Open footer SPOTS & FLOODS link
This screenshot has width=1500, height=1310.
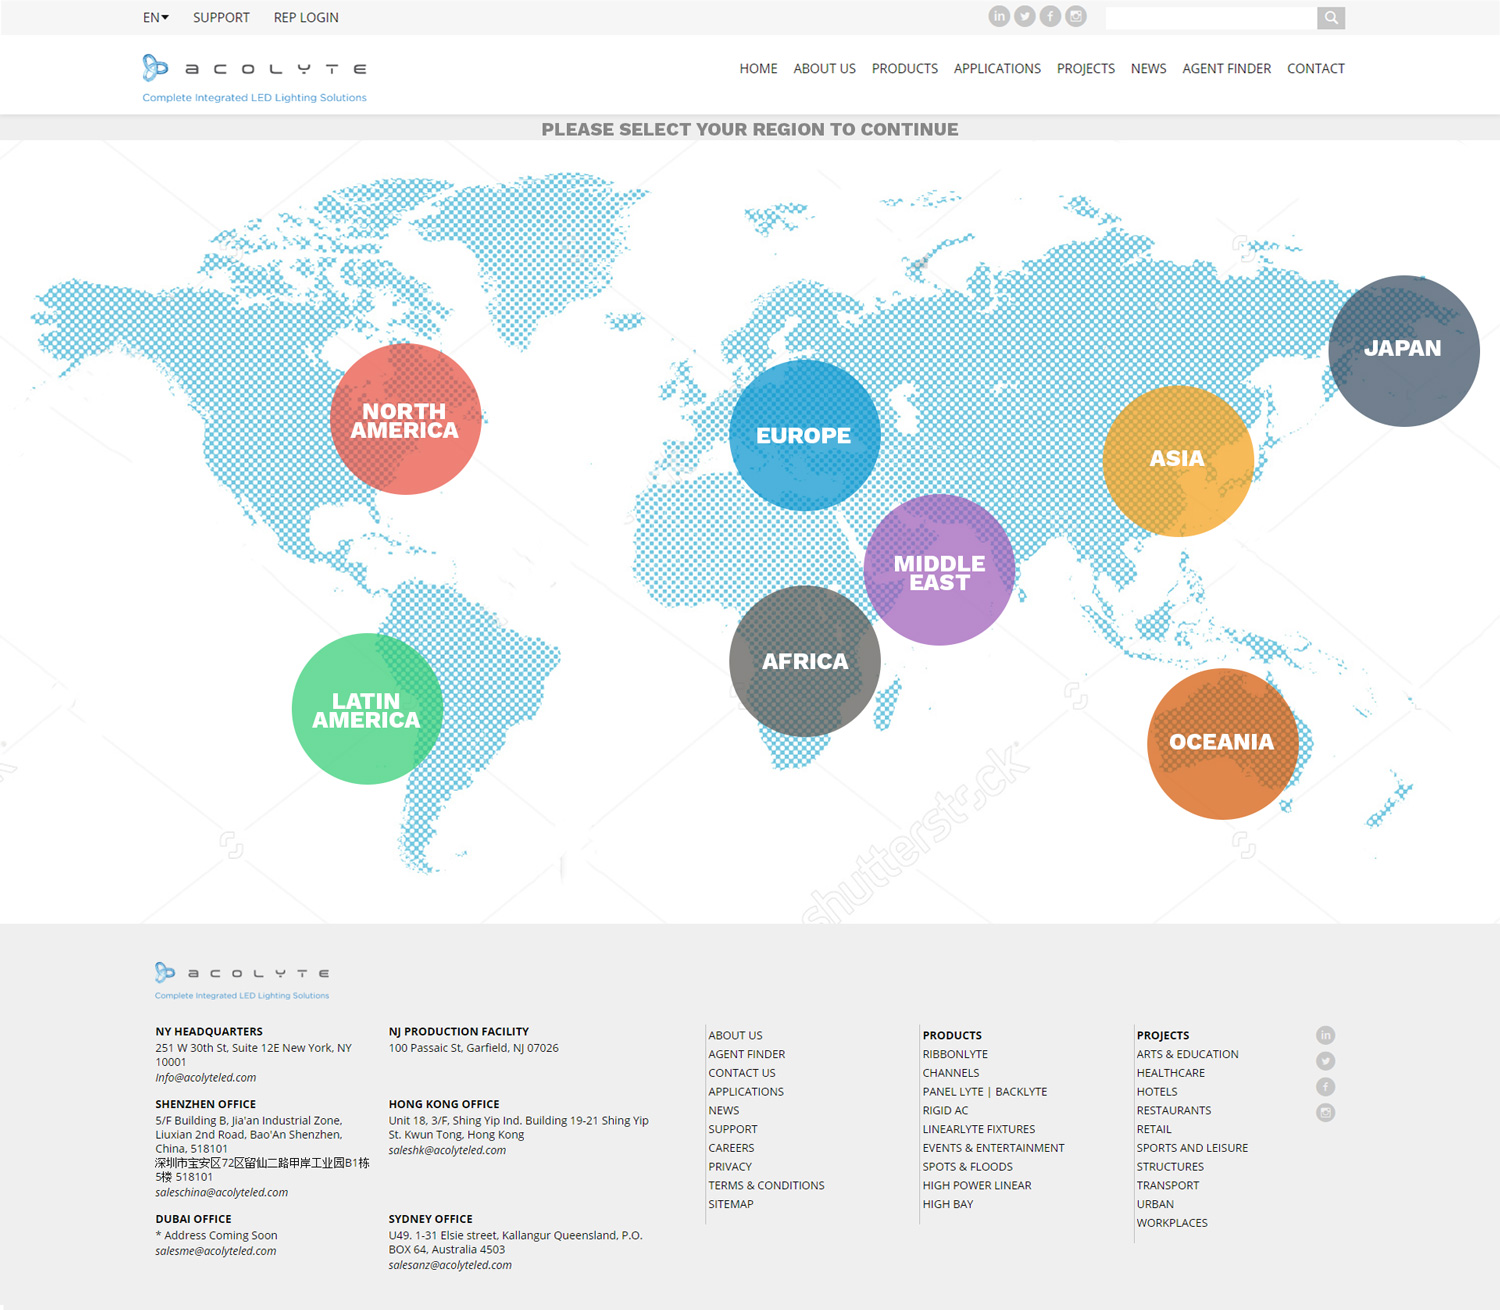(967, 1167)
